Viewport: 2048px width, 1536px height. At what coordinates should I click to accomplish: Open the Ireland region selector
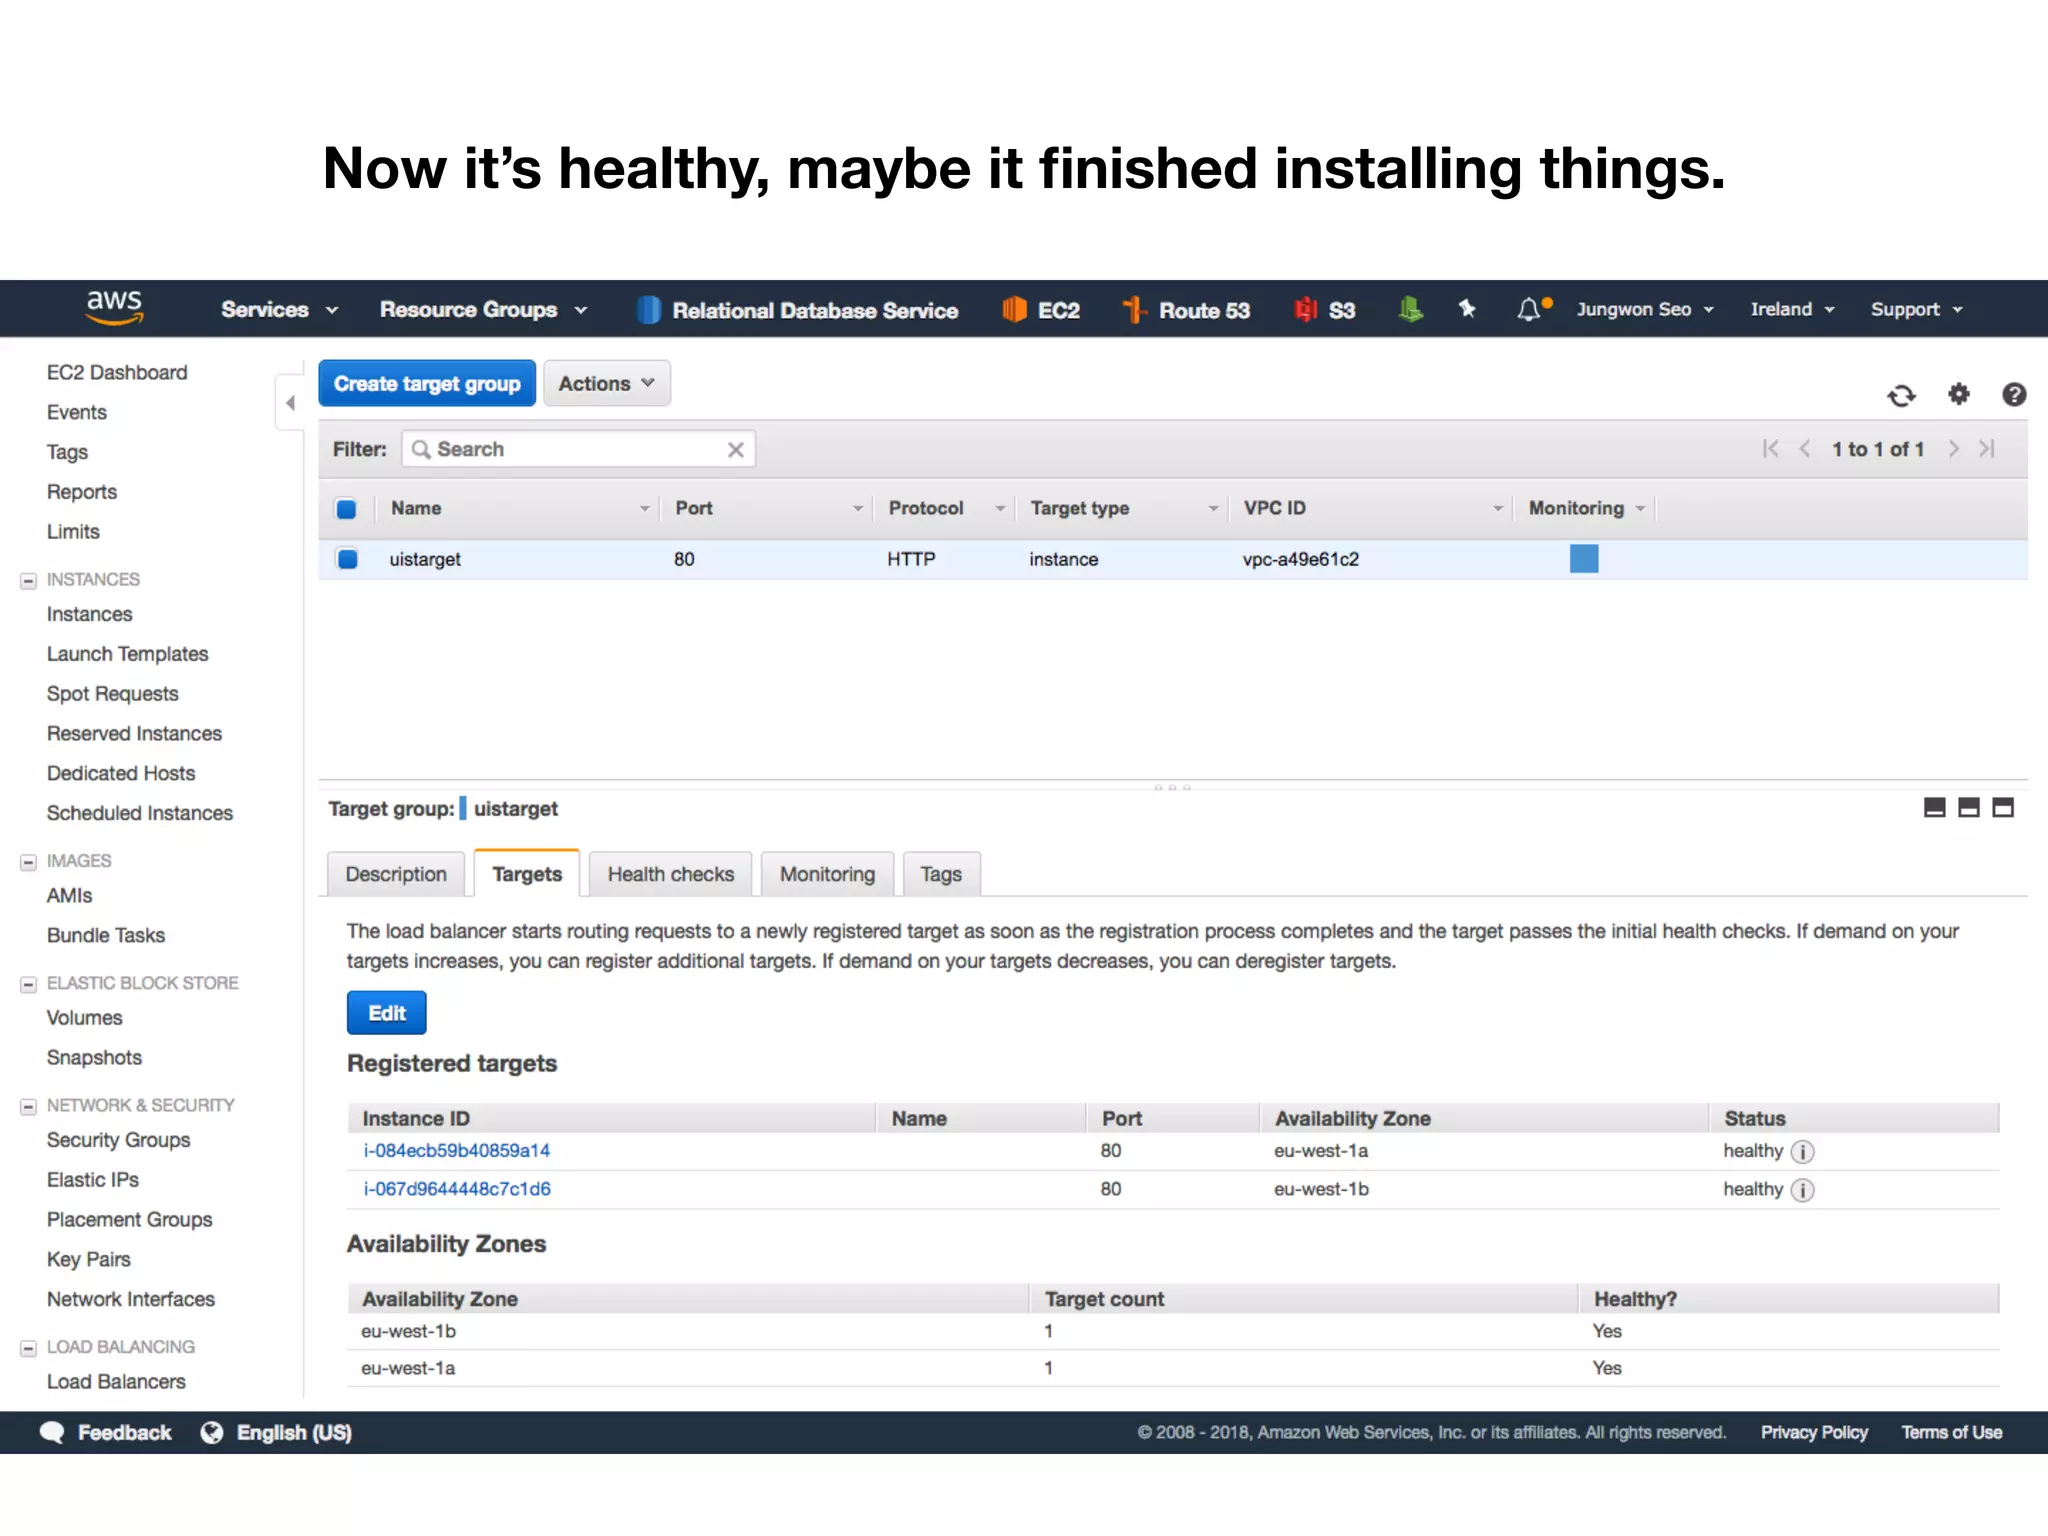[x=1792, y=310]
